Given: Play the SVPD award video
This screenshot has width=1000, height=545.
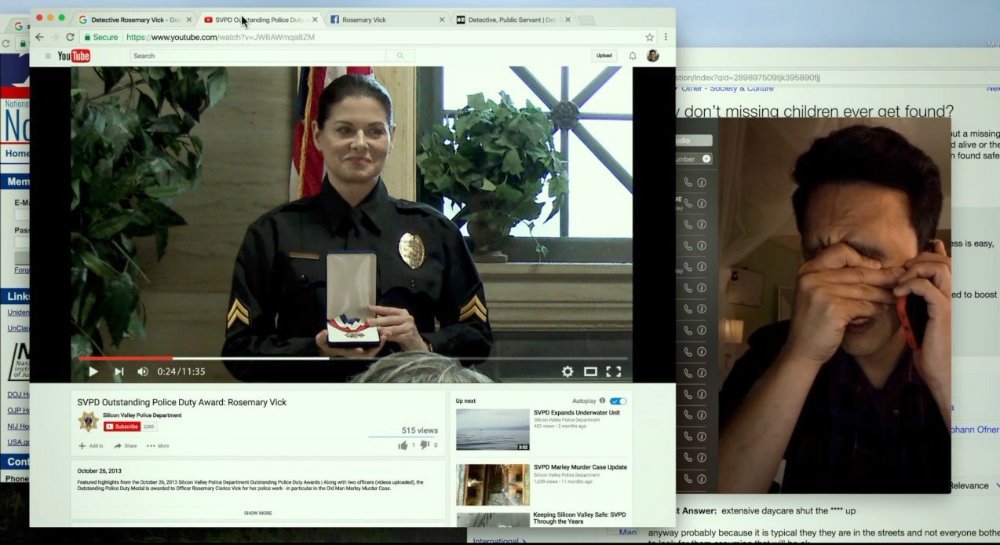Looking at the screenshot, I should pos(93,371).
